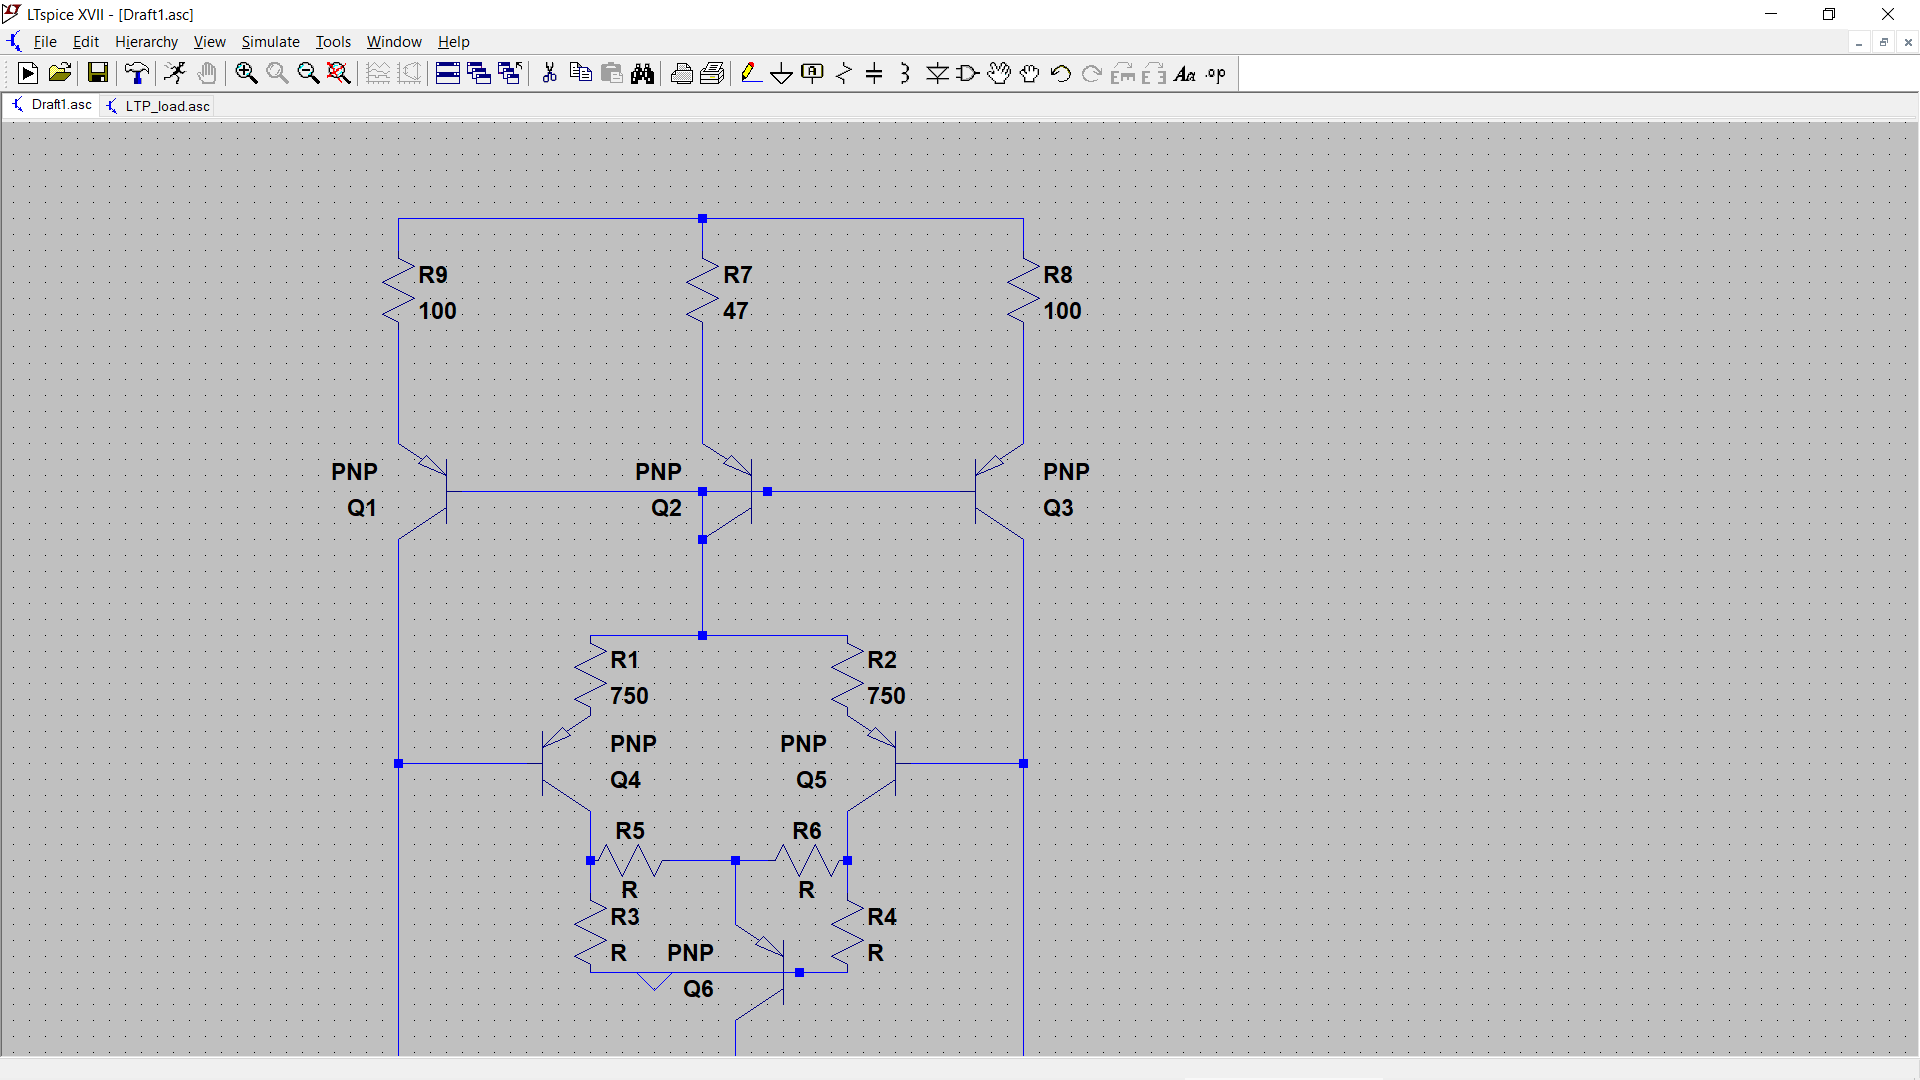Place a capacitor component

pos(874,73)
